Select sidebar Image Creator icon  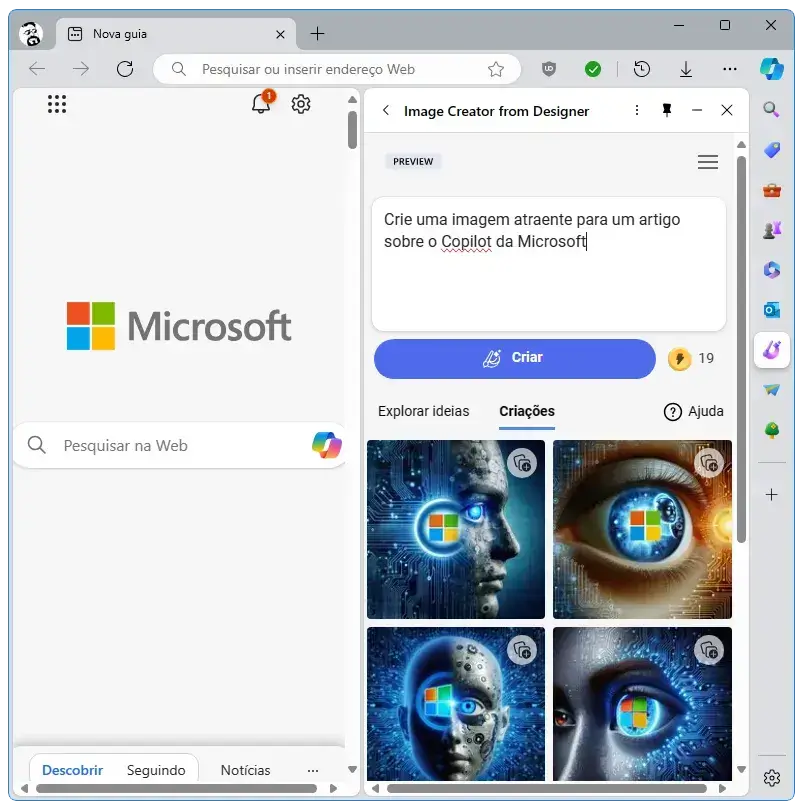click(771, 350)
